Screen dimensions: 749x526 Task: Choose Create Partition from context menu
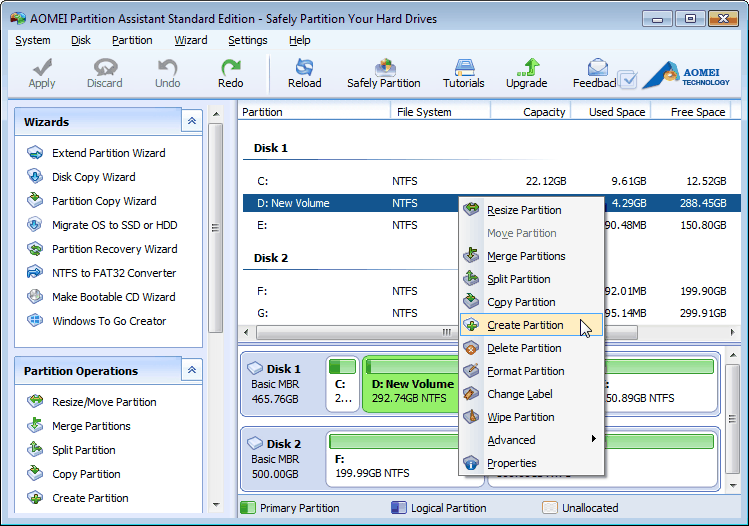[x=531, y=325]
